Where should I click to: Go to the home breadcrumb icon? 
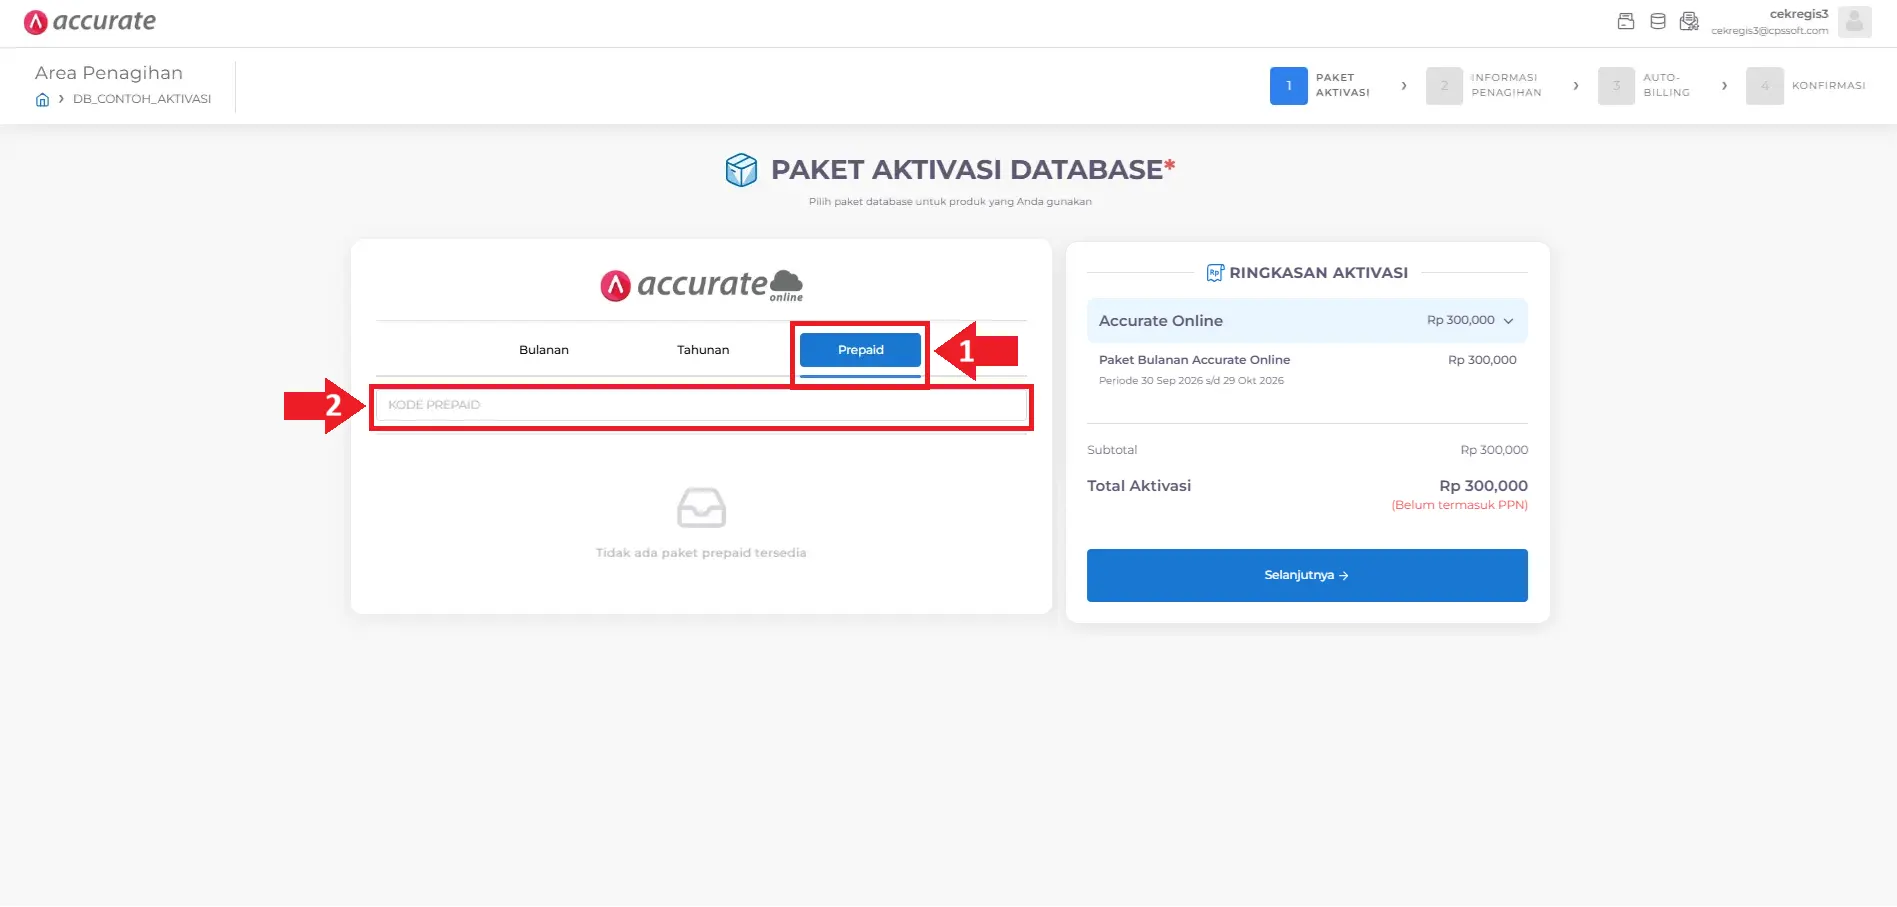[x=42, y=99]
